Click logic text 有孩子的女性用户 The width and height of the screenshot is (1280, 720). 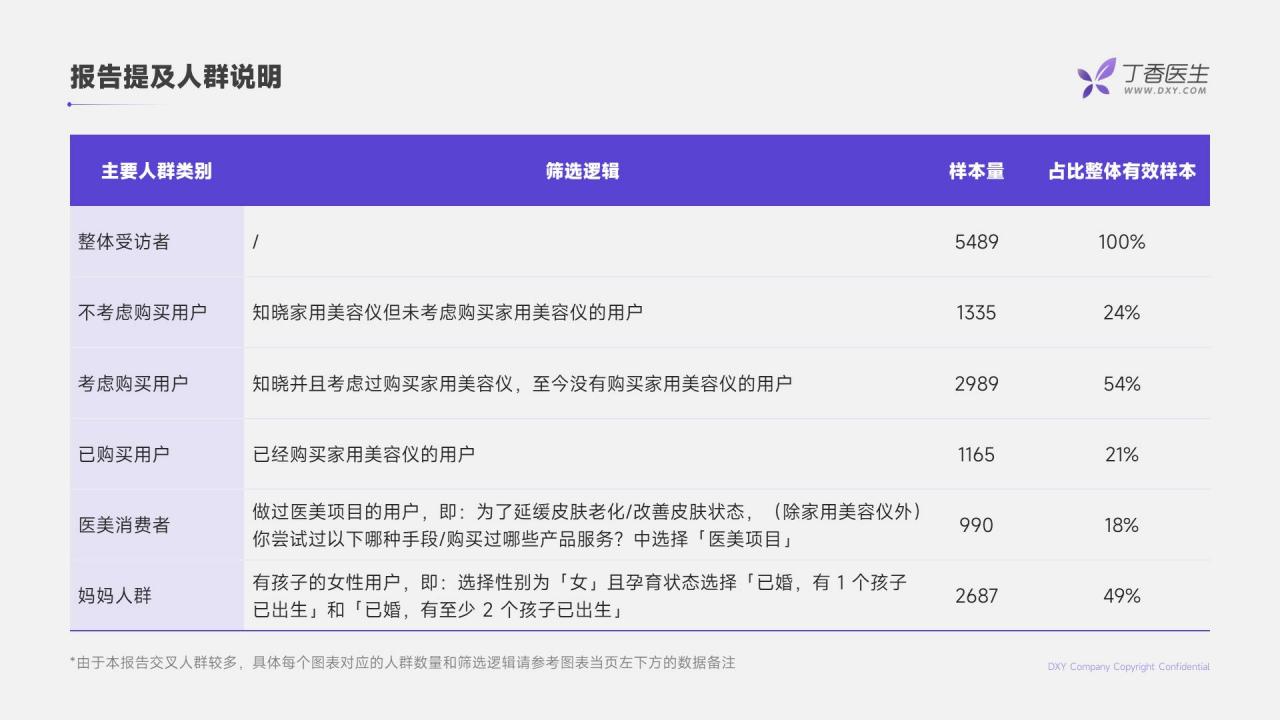point(579,596)
